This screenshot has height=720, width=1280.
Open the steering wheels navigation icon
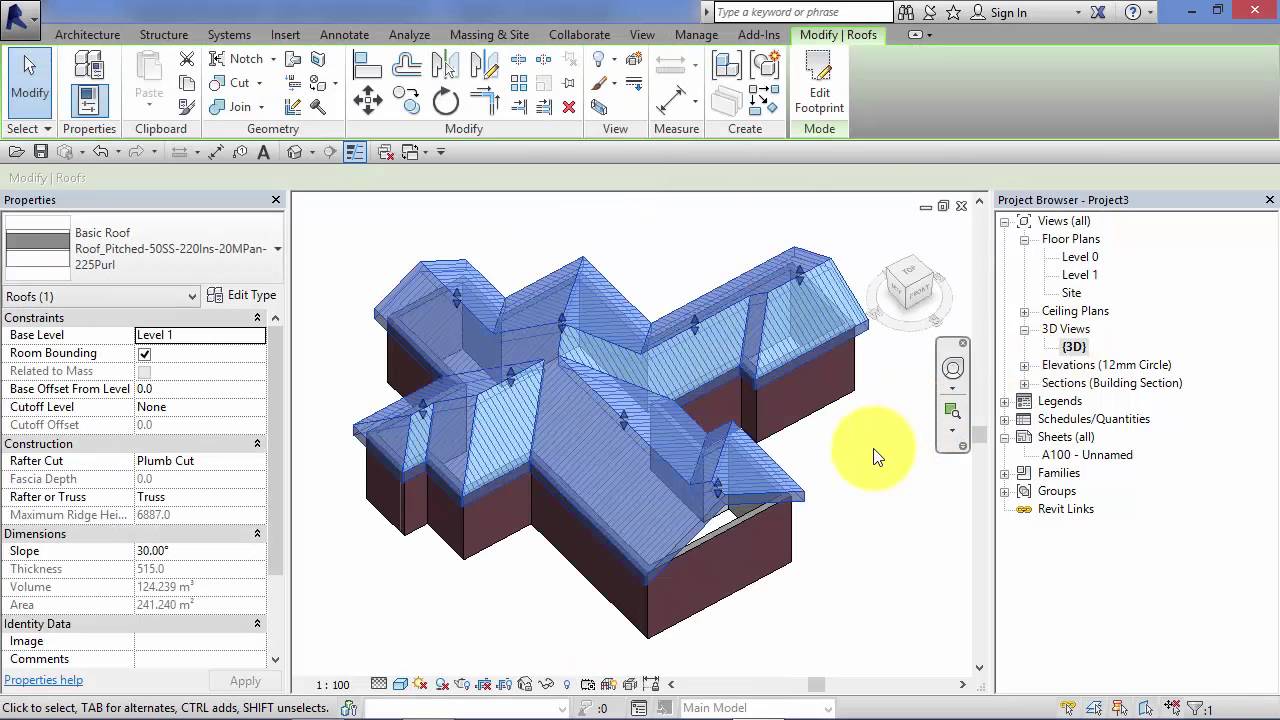[953, 368]
